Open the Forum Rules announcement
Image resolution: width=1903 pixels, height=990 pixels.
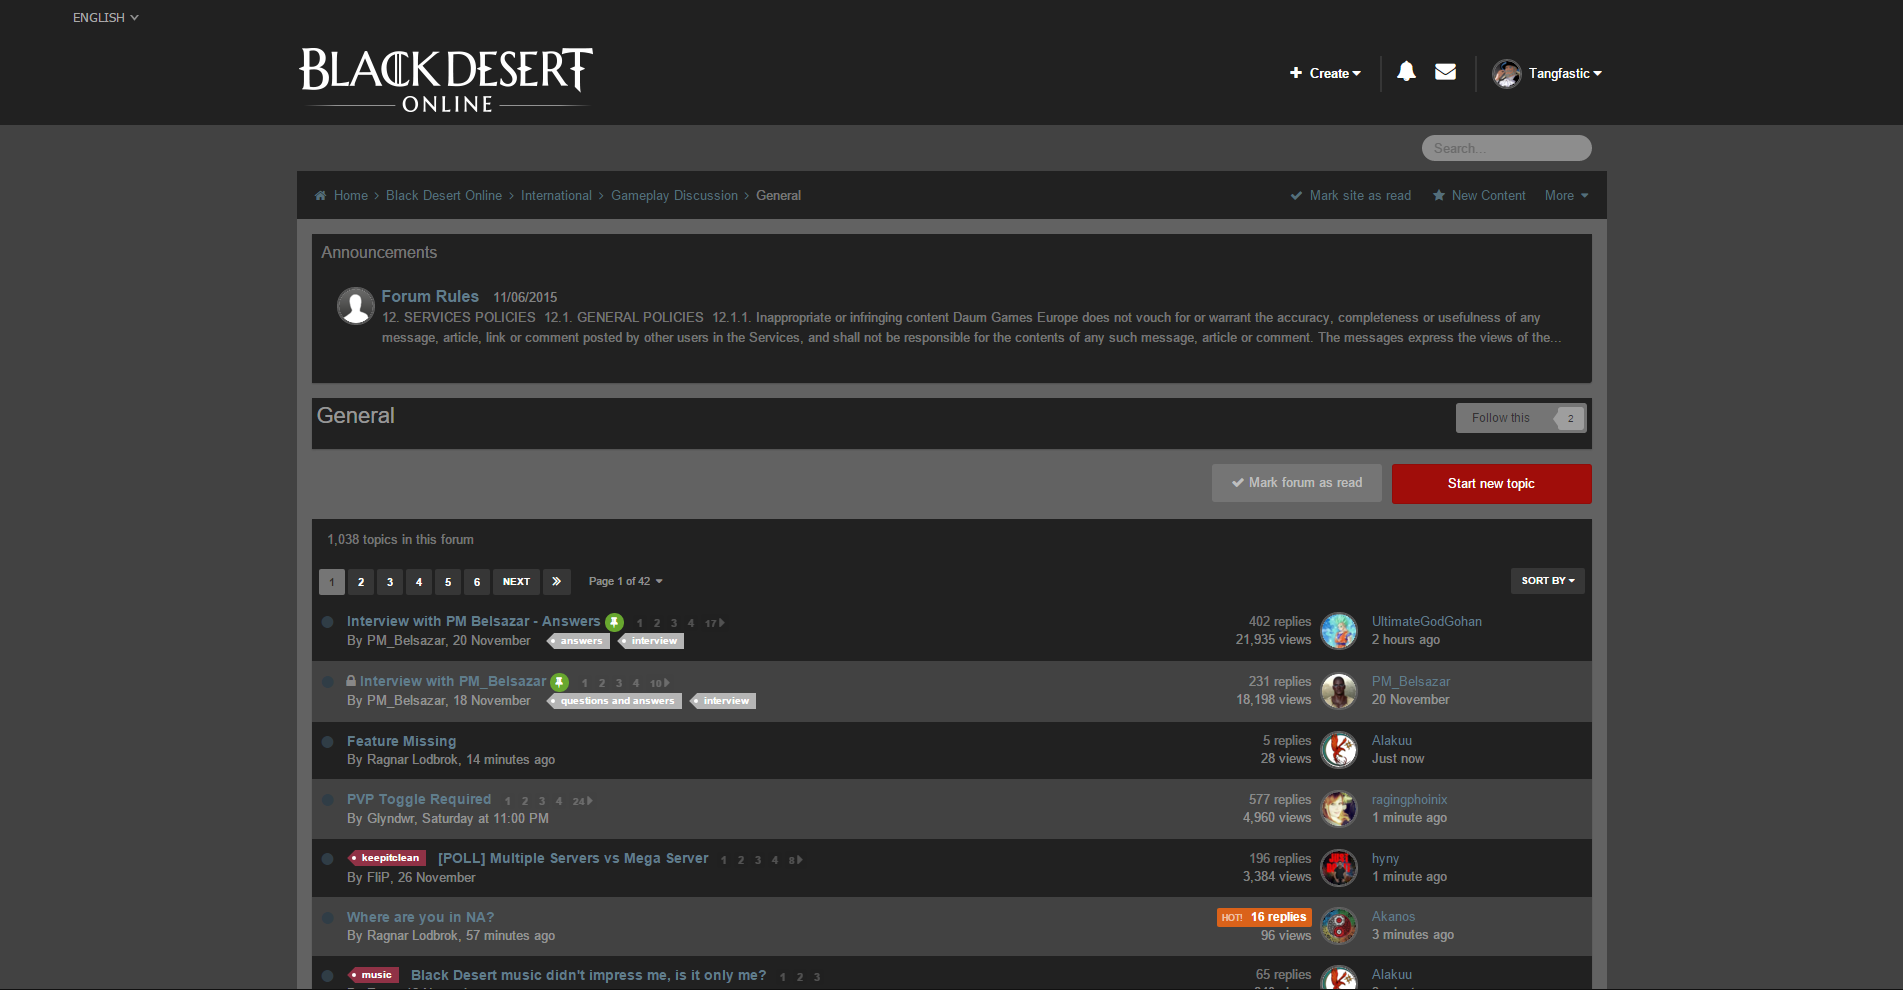[x=430, y=296]
